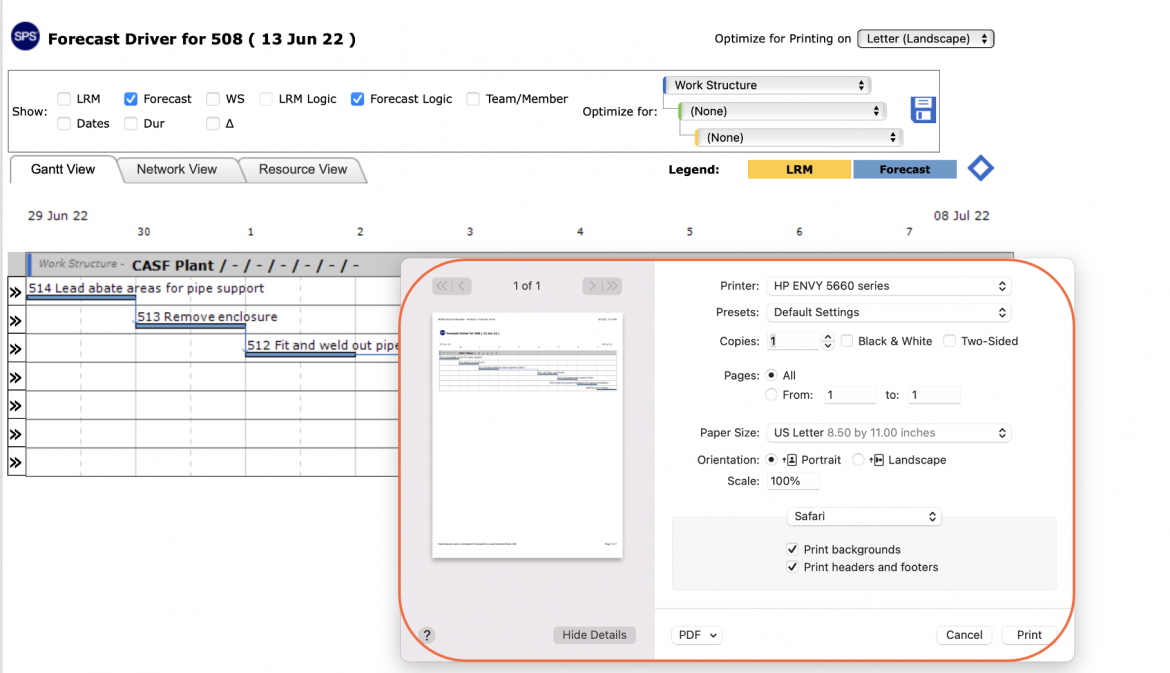Click the 08 Jul 22 end date label
The height and width of the screenshot is (673, 1170).
point(961,216)
